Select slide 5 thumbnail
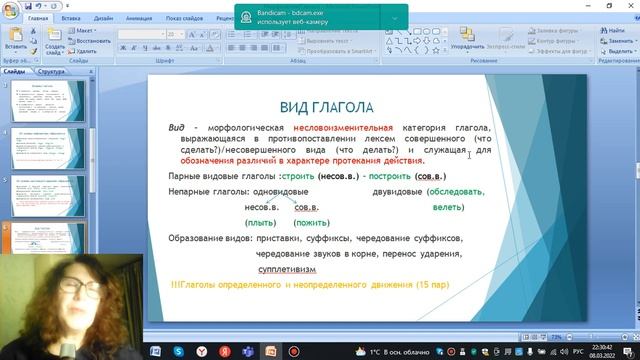 coord(48,196)
